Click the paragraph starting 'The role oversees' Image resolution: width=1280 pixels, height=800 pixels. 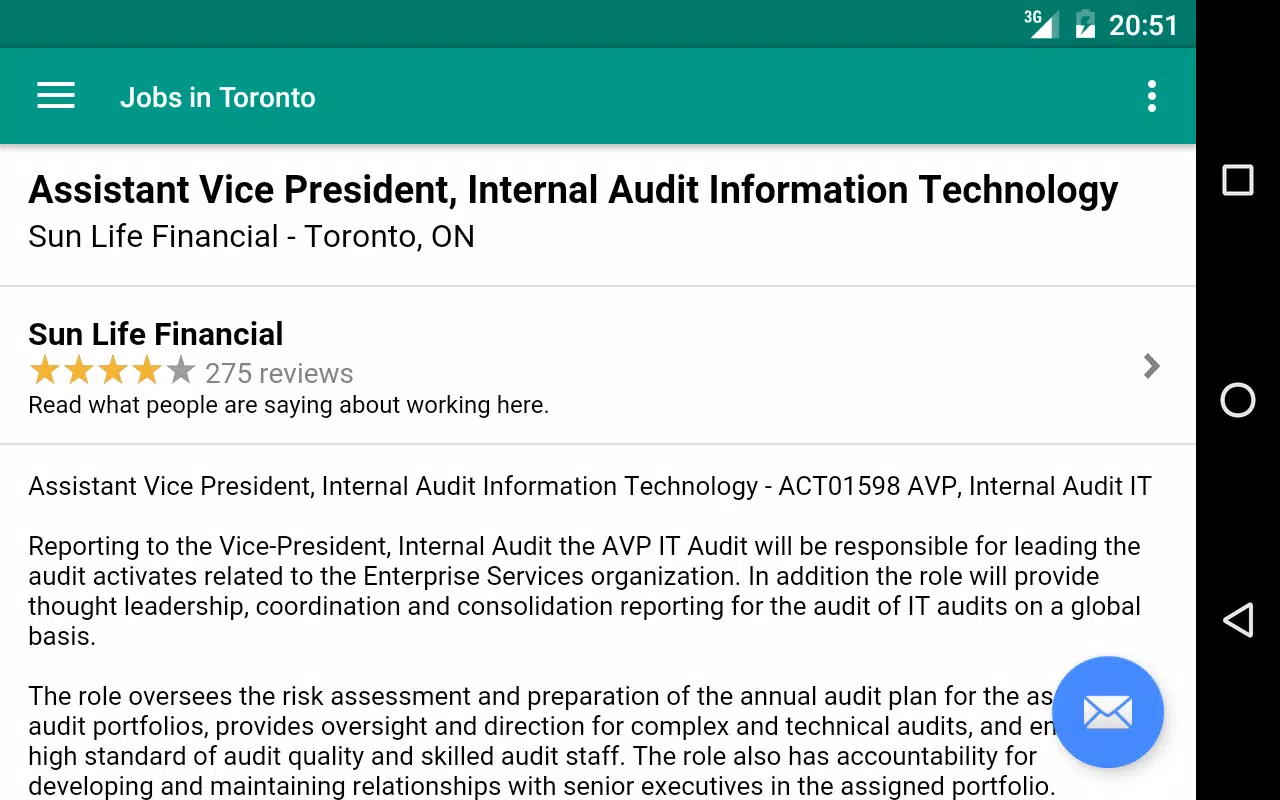[542, 741]
